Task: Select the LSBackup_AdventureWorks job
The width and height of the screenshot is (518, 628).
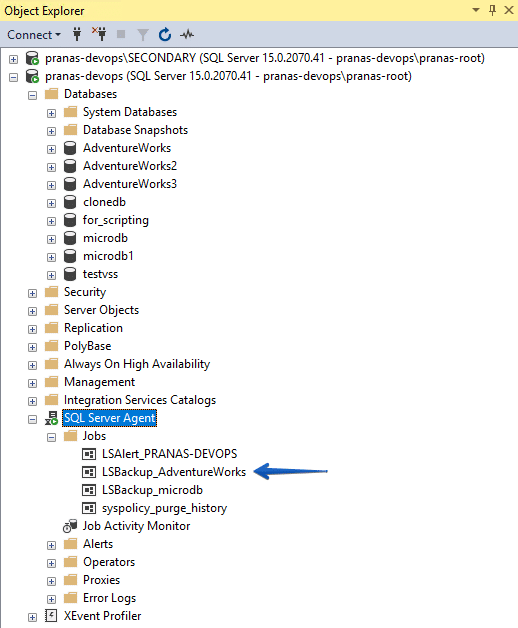Action: point(174,472)
